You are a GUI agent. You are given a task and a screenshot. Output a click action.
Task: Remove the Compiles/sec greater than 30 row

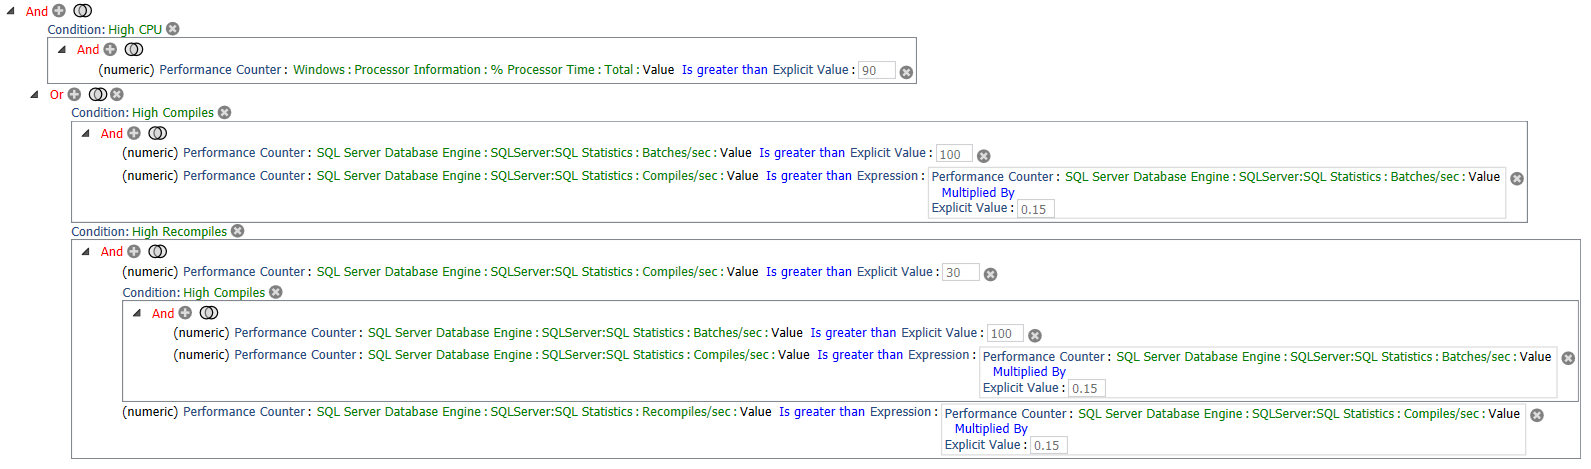(990, 274)
